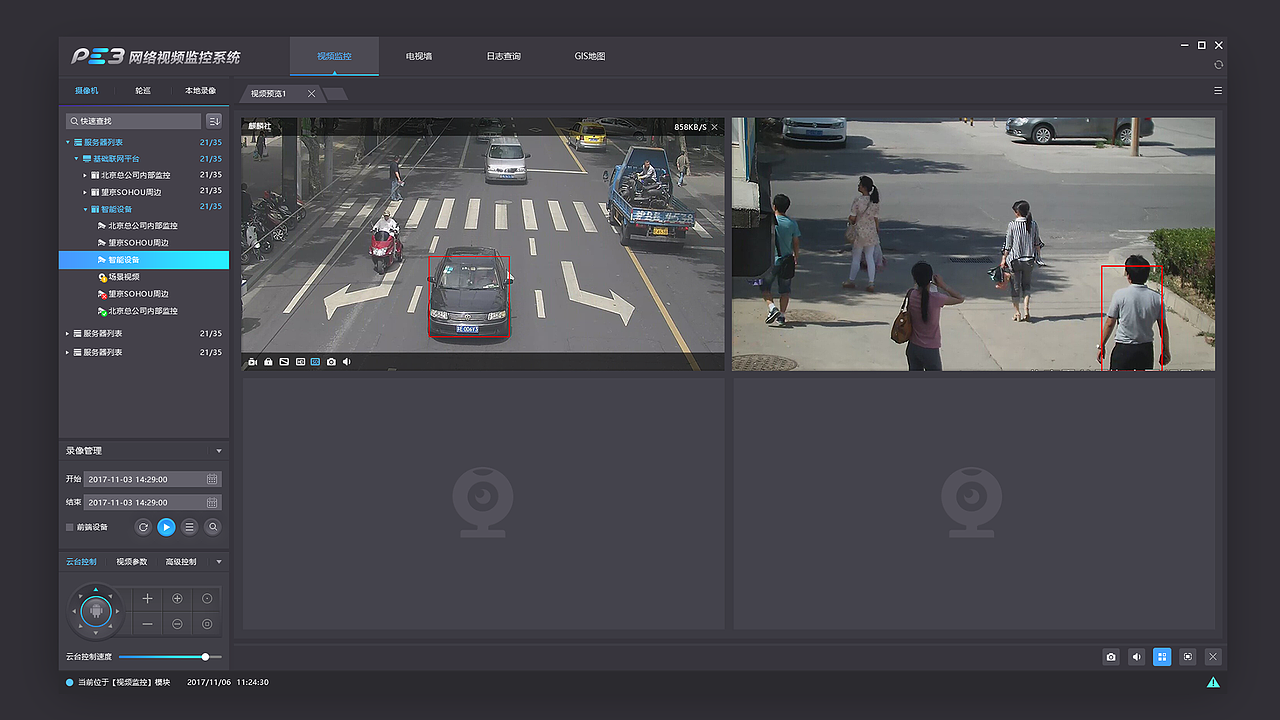This screenshot has width=1280, height=720.
Task: Select the 云台控制 tab
Action: (81, 562)
